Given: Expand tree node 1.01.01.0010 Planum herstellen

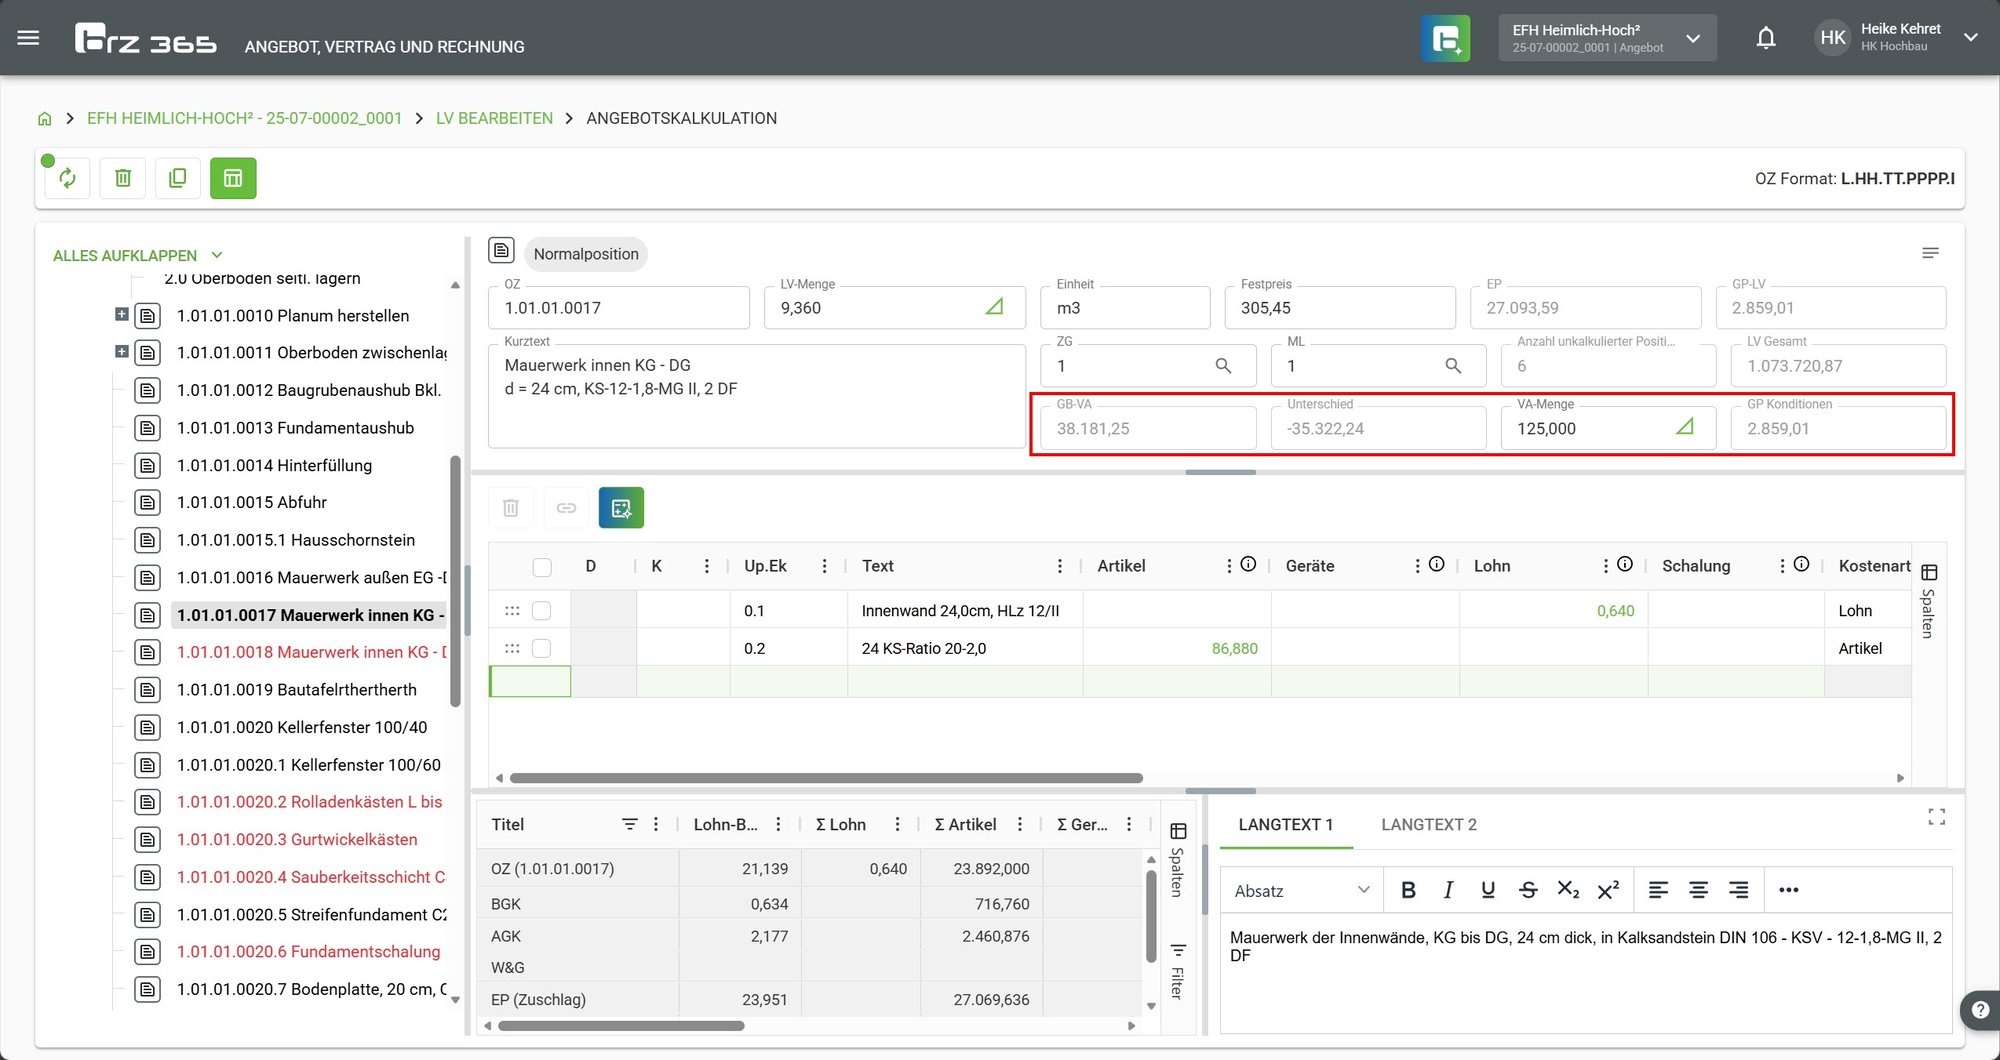Looking at the screenshot, I should (x=122, y=314).
